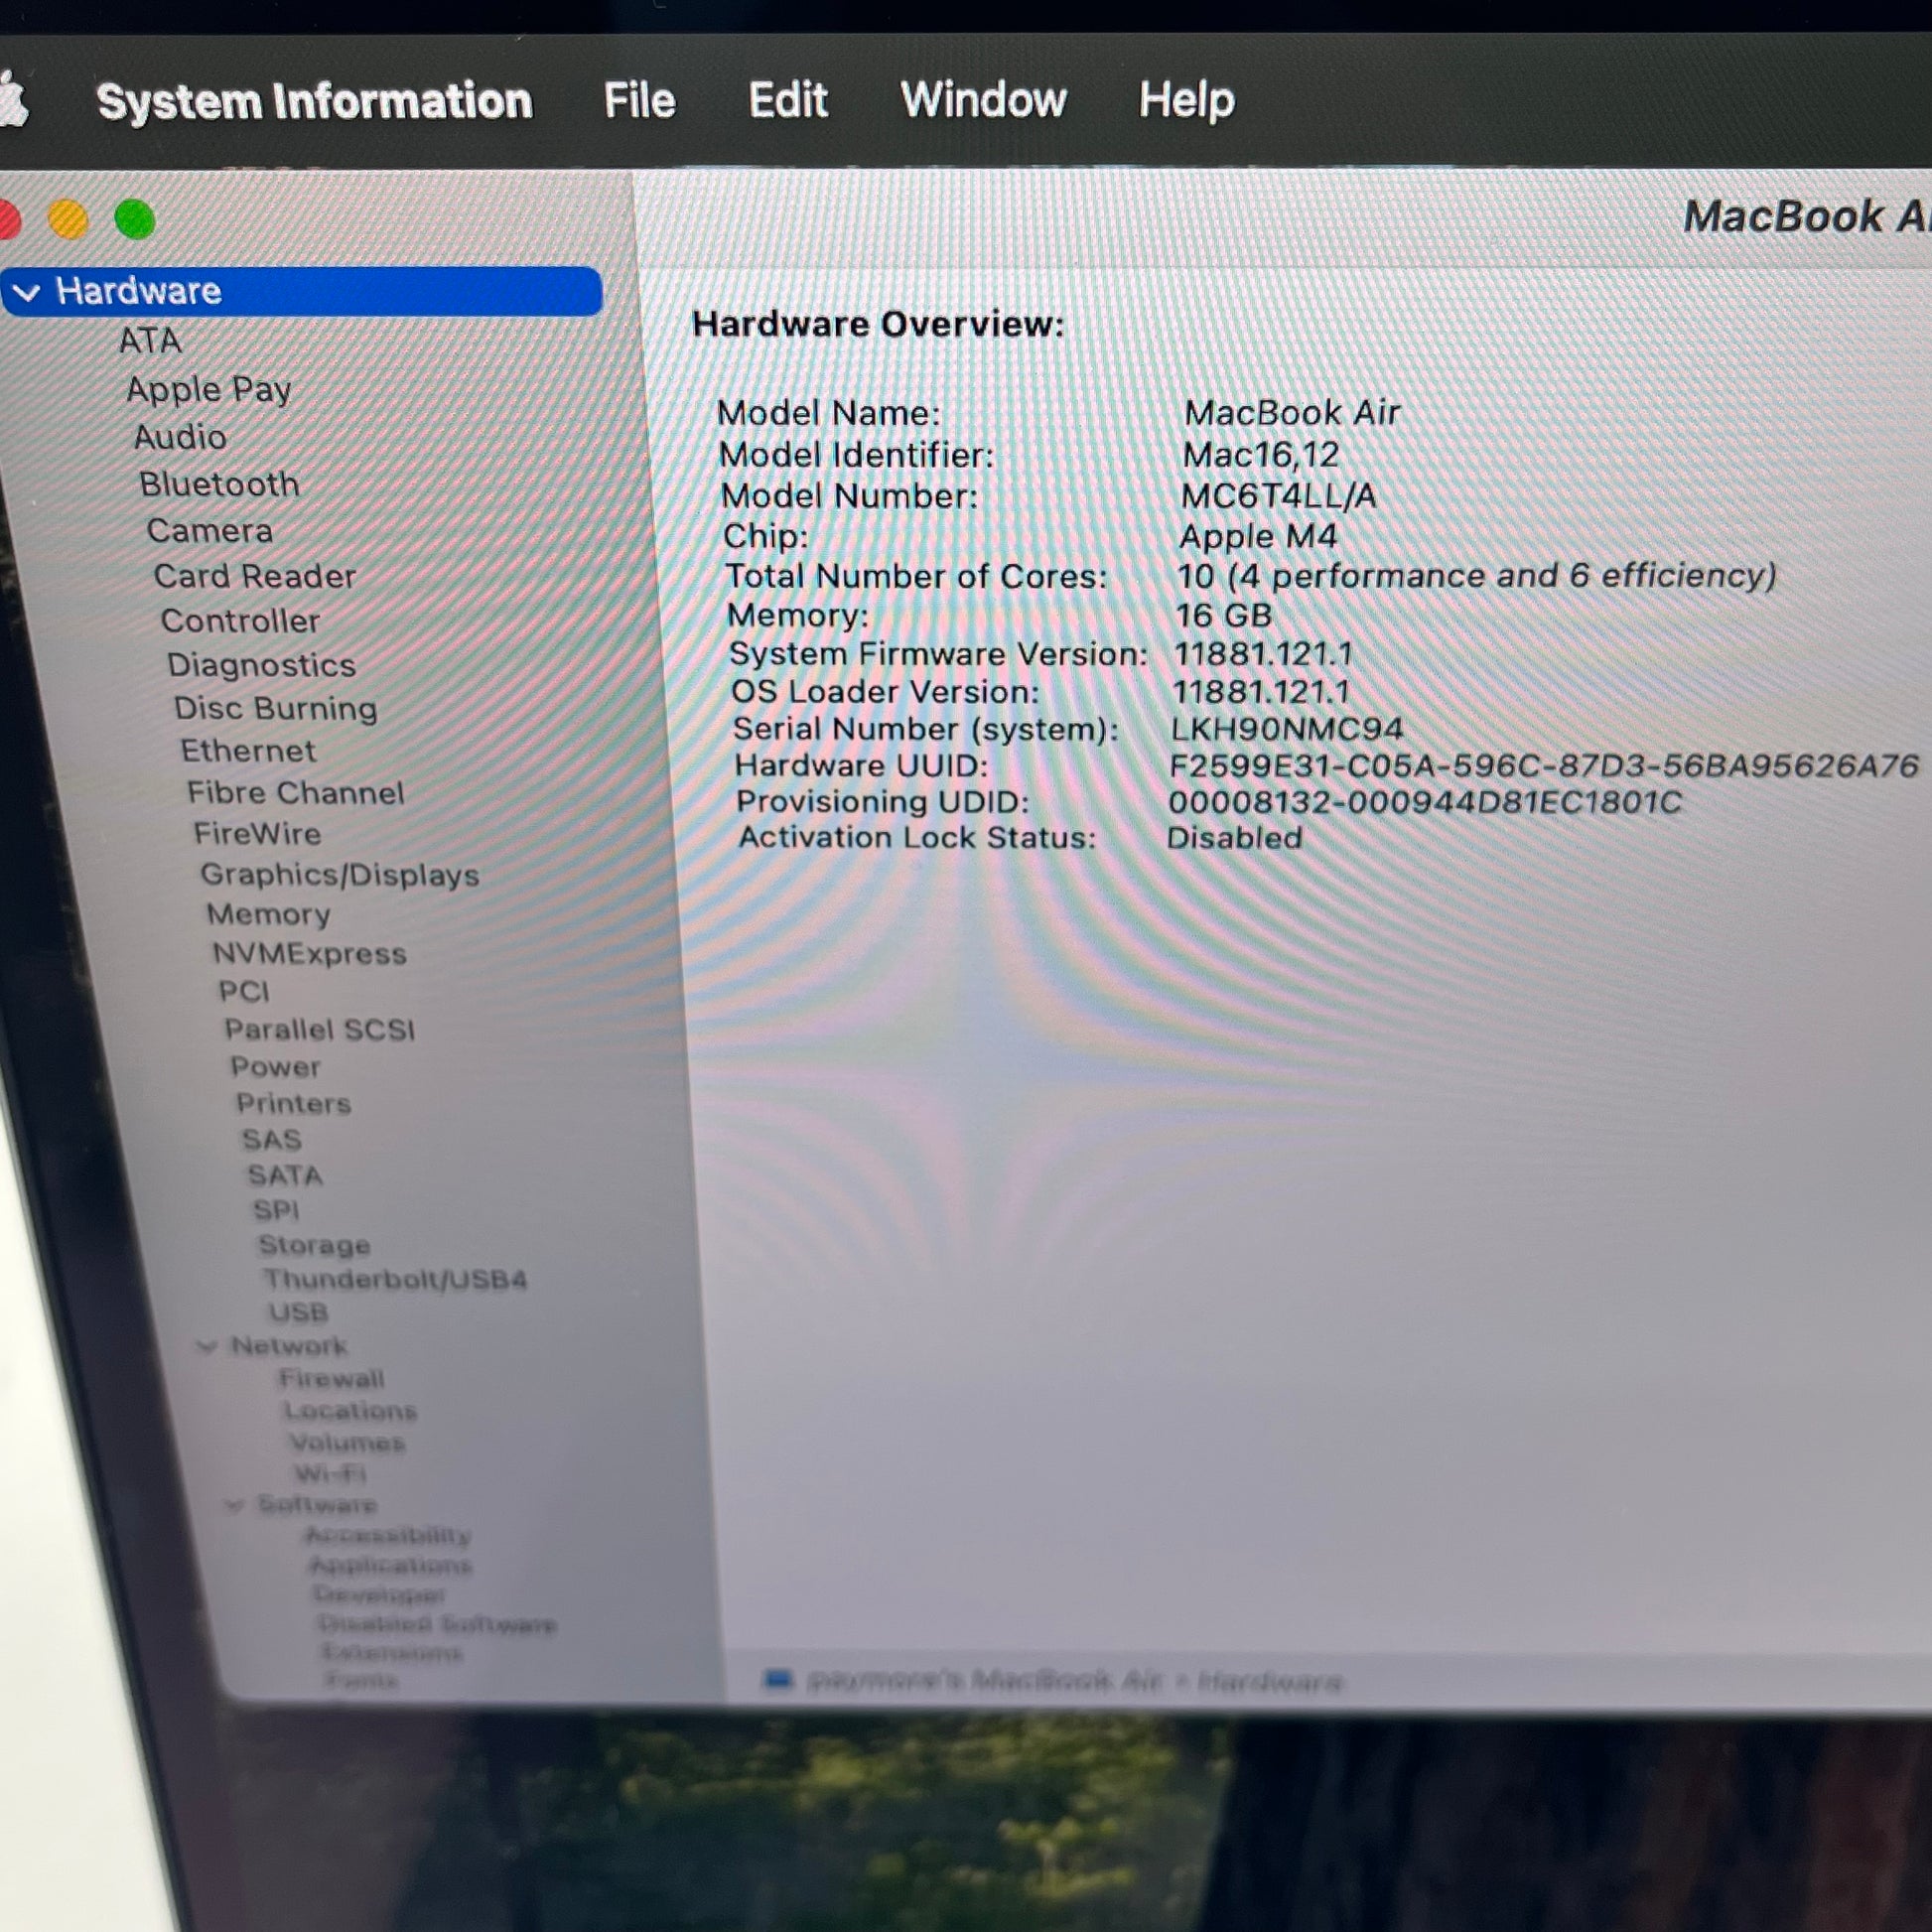This screenshot has height=1932, width=1932.
Task: Select Storage in the sidebar list
Action: (x=314, y=1245)
